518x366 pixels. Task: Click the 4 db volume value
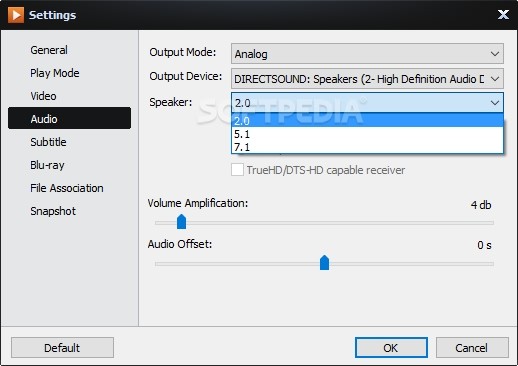[481, 205]
